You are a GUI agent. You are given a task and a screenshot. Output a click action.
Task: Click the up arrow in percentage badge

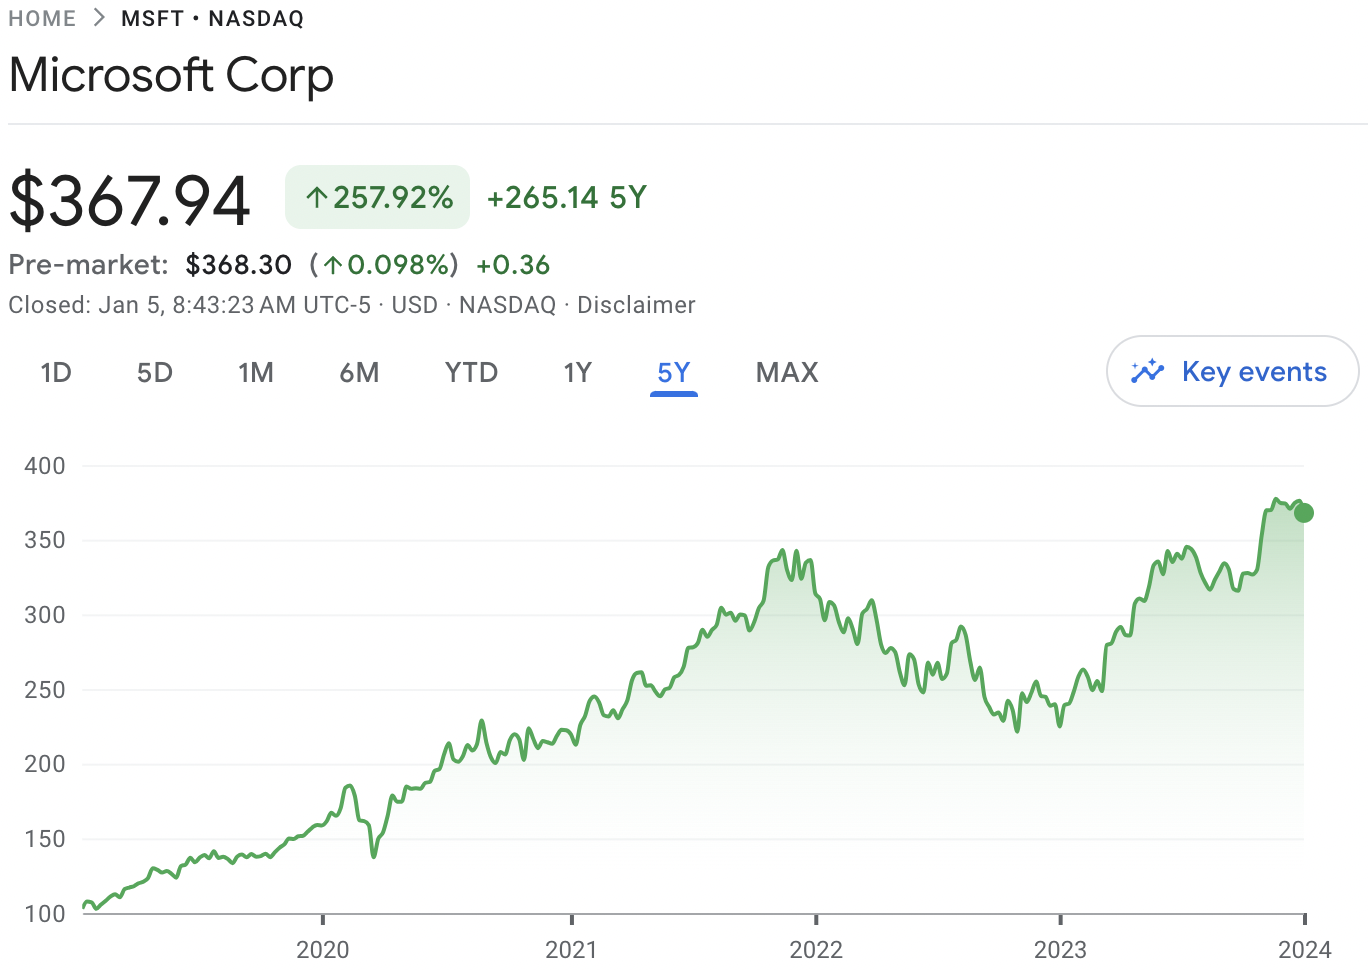point(317,198)
